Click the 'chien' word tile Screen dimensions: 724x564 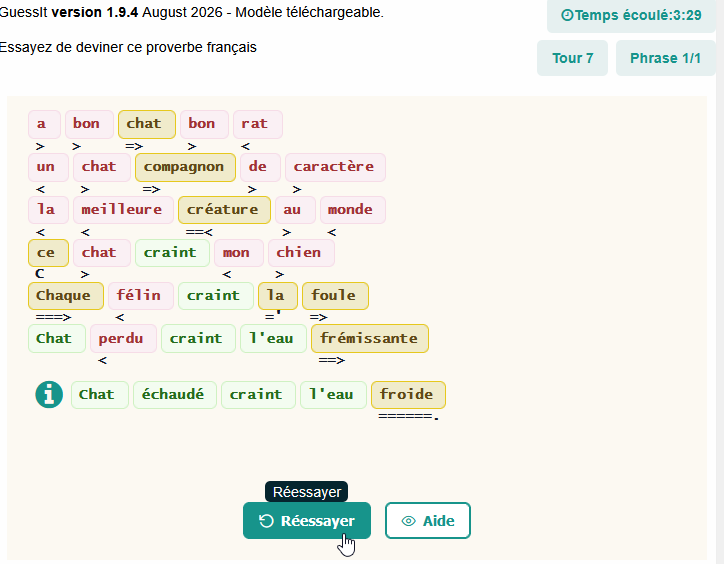[x=301, y=253]
